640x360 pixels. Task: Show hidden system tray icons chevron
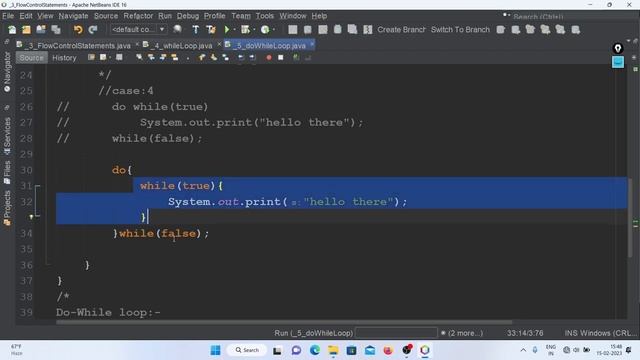(523, 350)
